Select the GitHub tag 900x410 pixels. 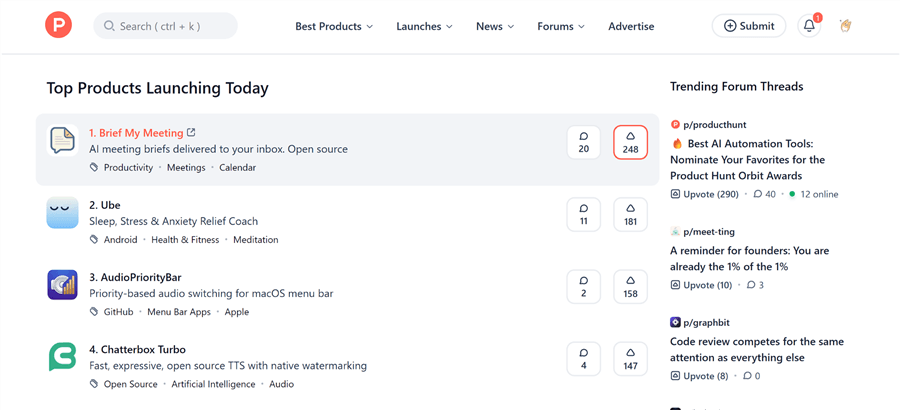coord(119,312)
